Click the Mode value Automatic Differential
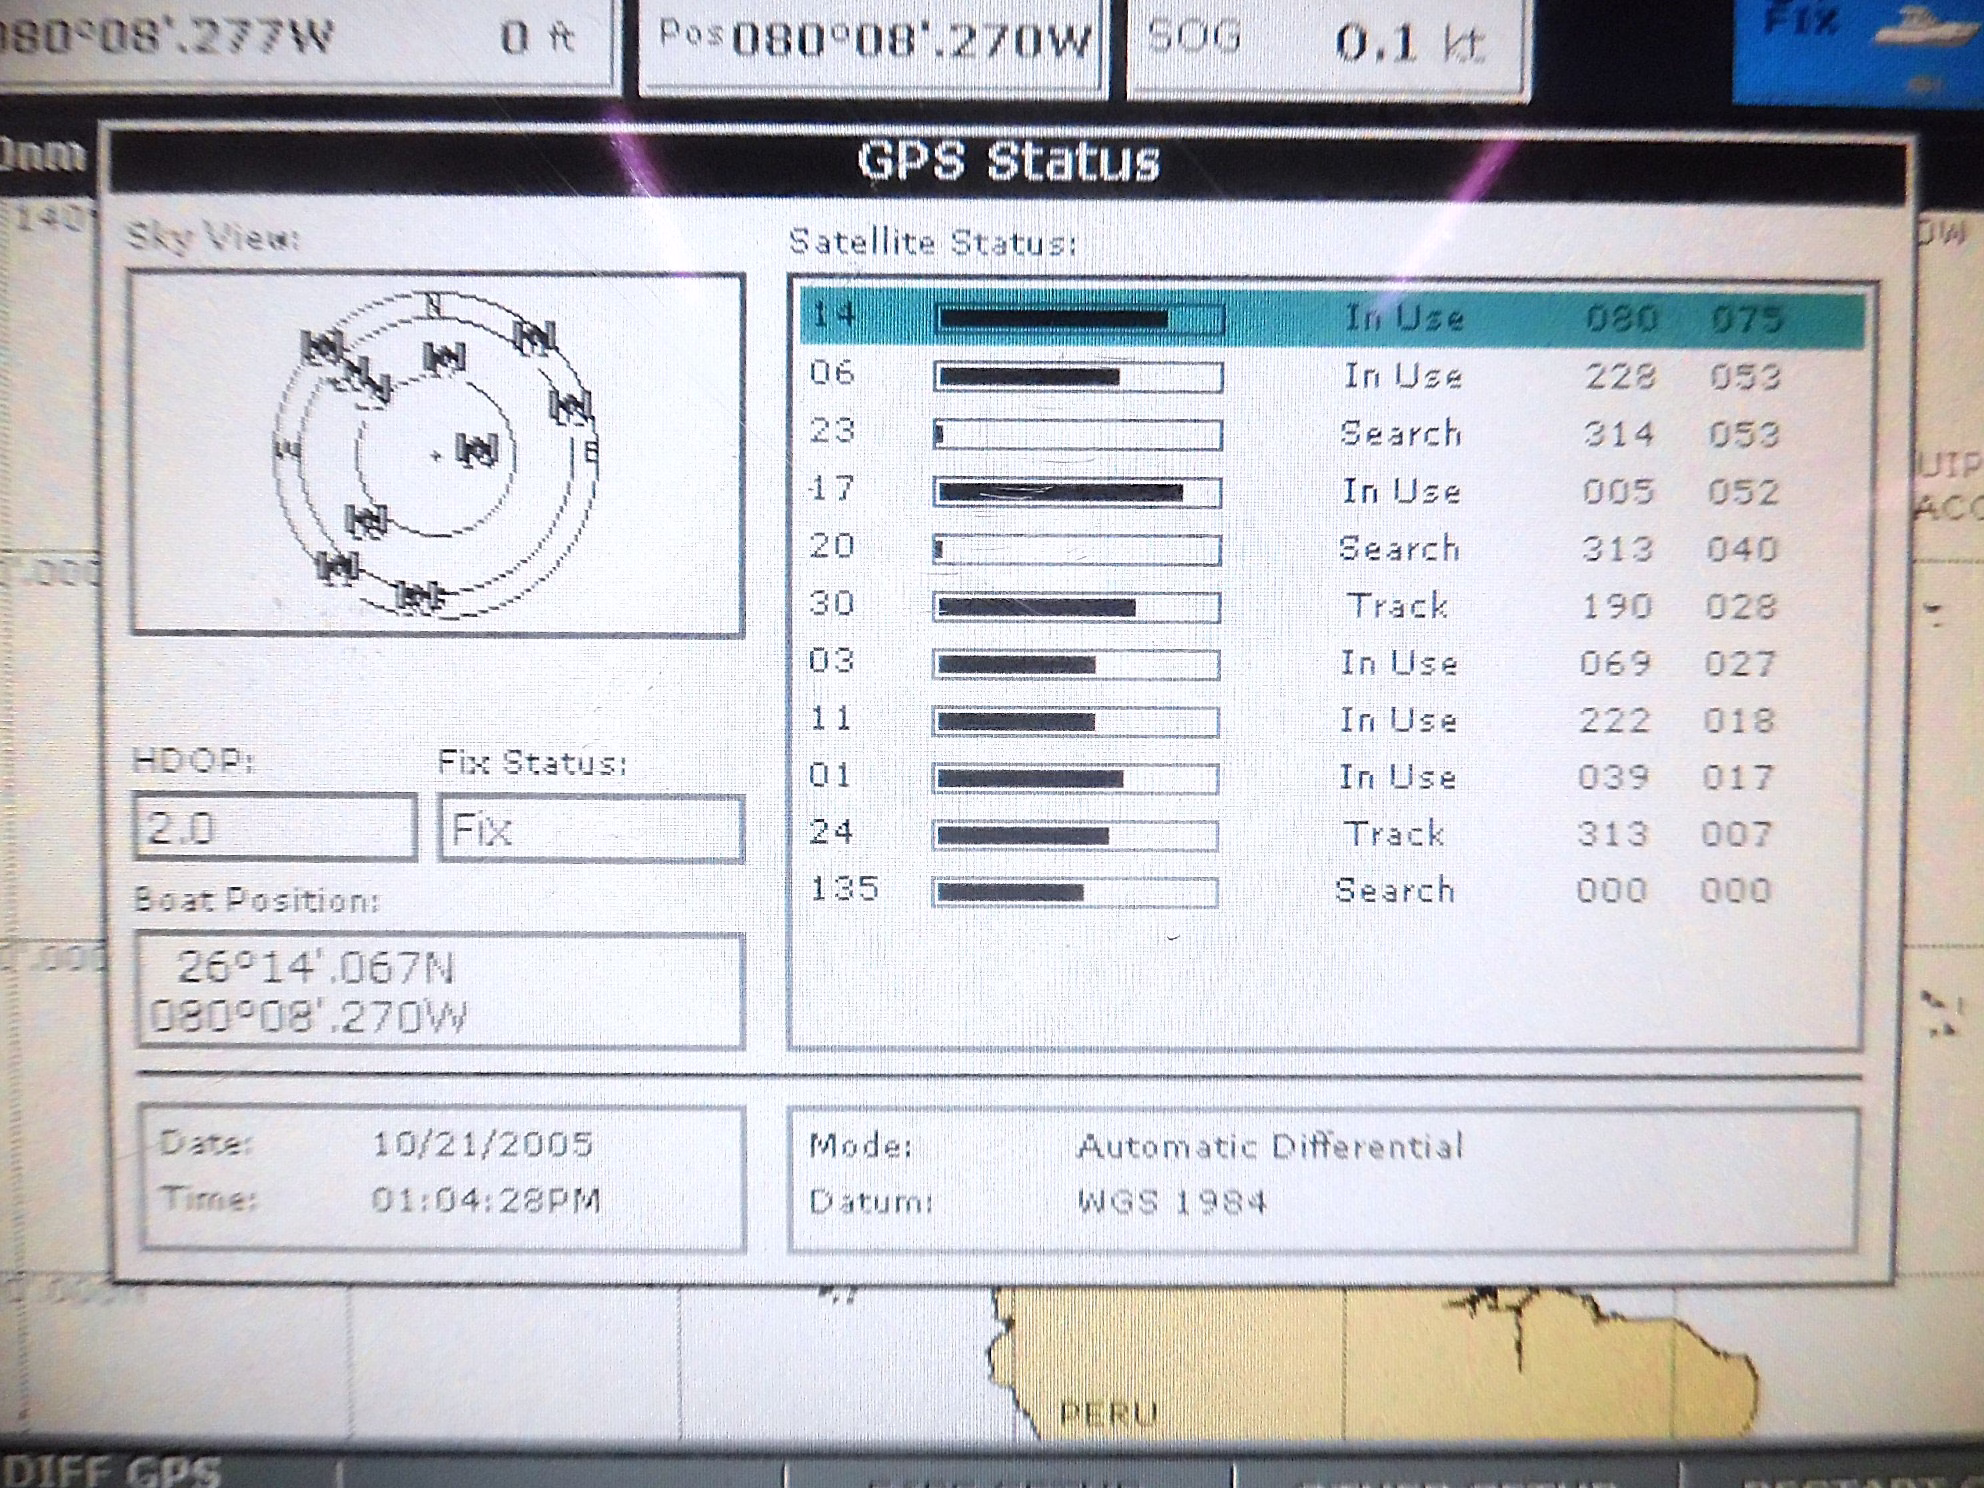This screenshot has height=1488, width=1984. pyautogui.click(x=1270, y=1146)
